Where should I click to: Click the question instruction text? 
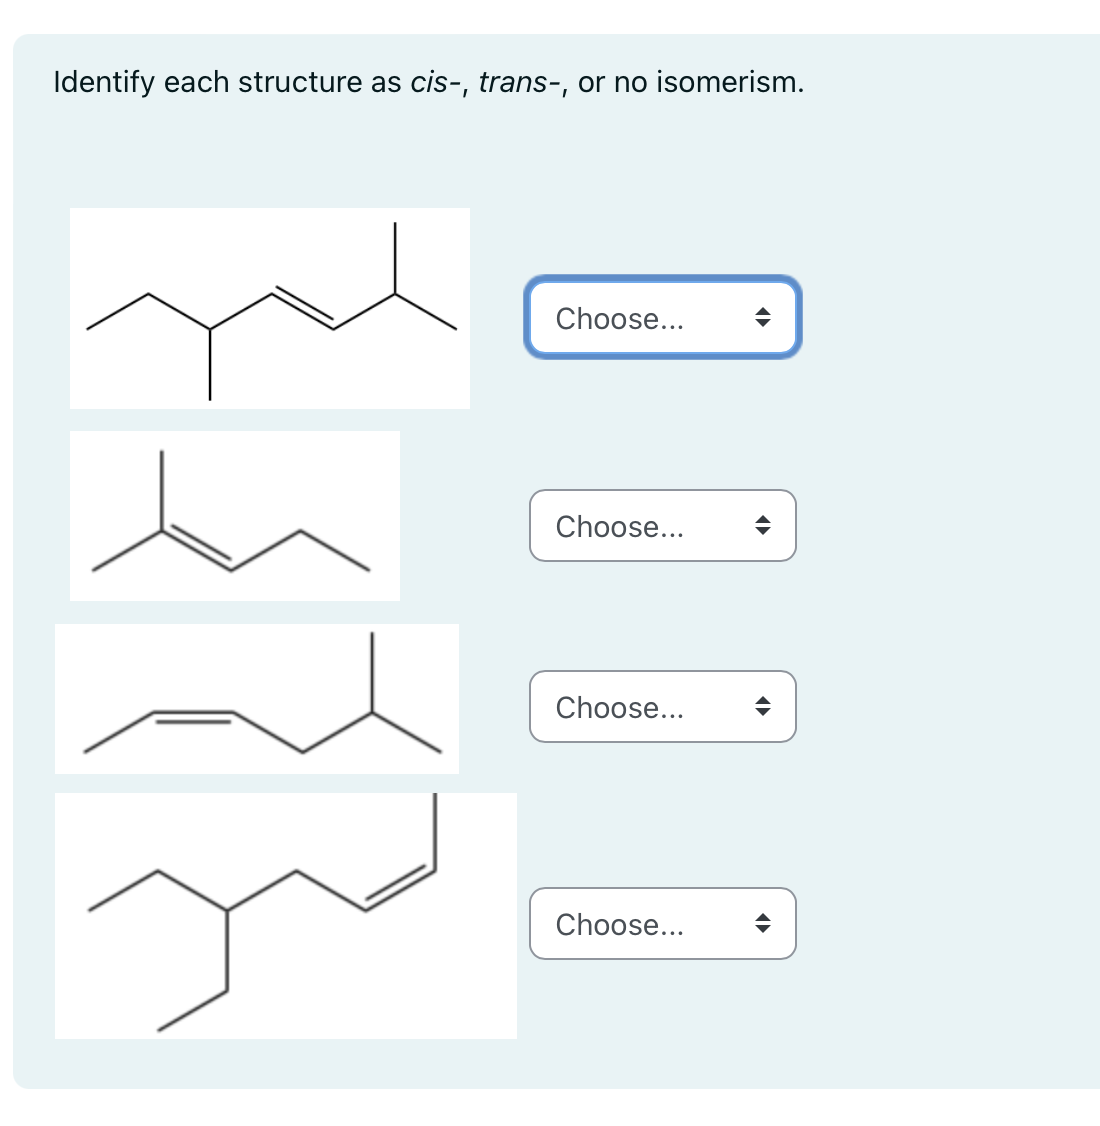(428, 82)
